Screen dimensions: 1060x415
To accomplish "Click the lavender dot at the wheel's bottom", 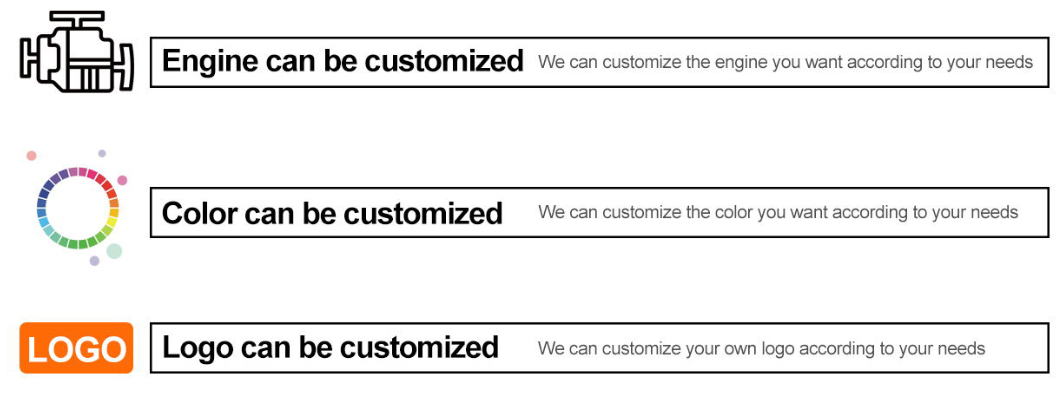I will (94, 261).
